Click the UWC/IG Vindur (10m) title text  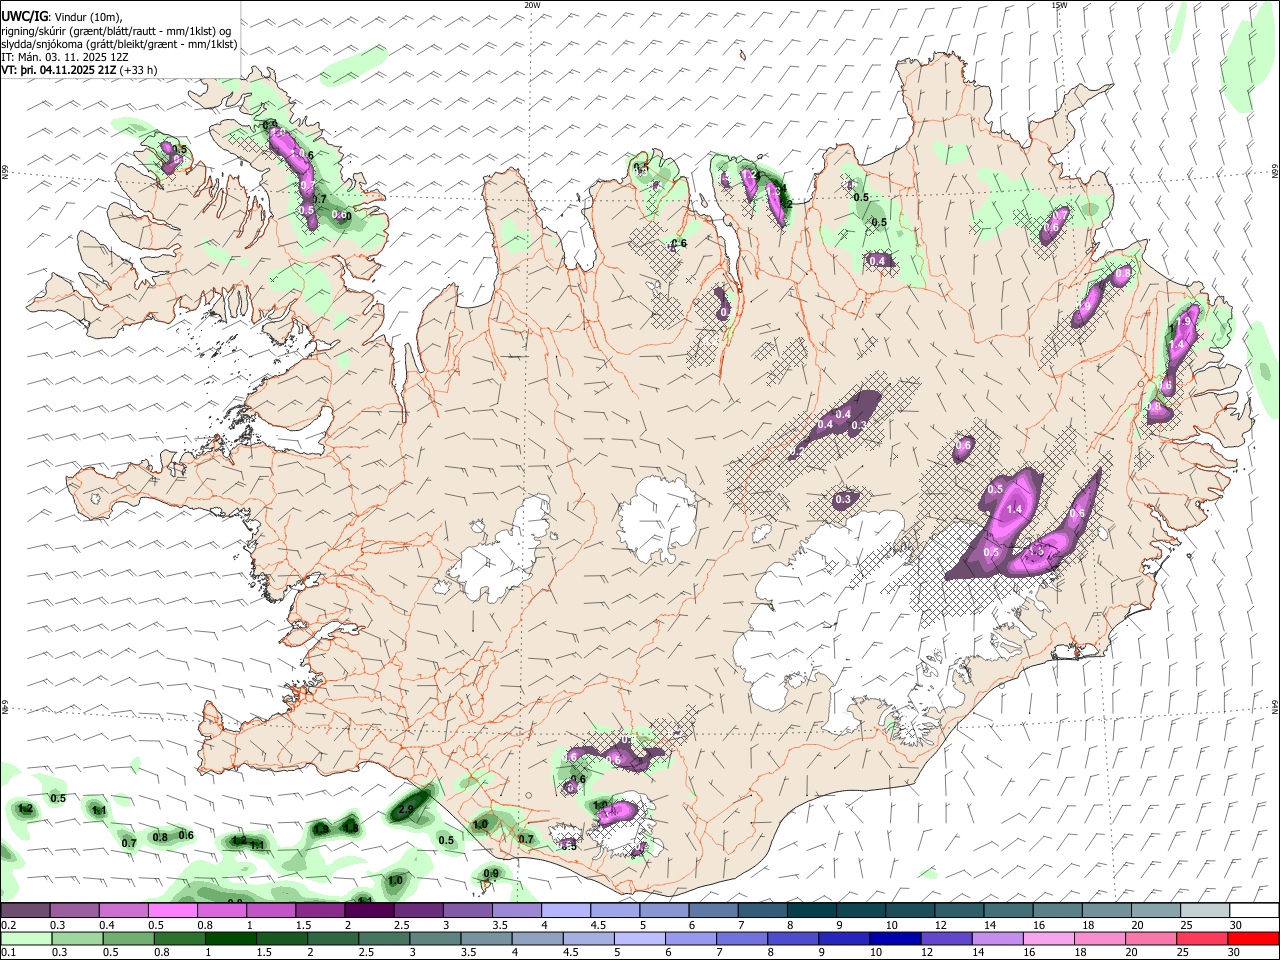click(61, 17)
